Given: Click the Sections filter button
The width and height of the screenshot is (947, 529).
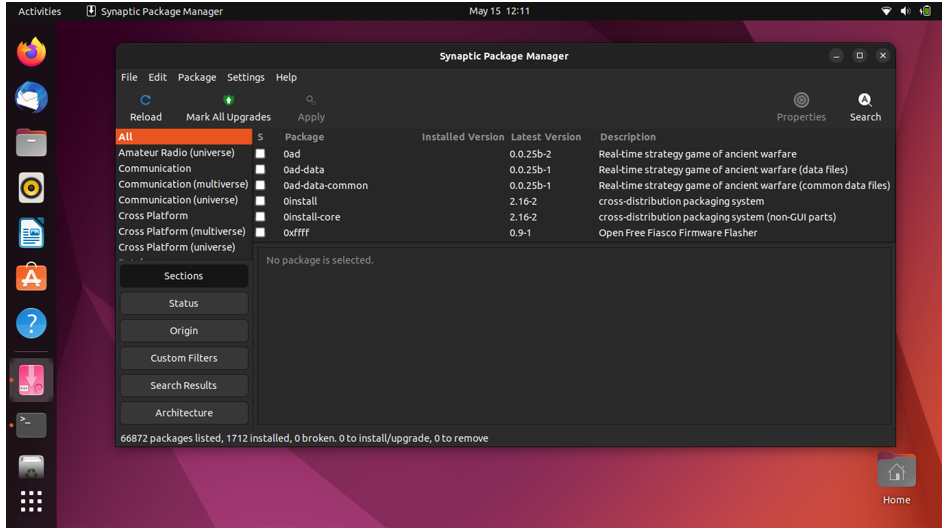Looking at the screenshot, I should tap(184, 276).
